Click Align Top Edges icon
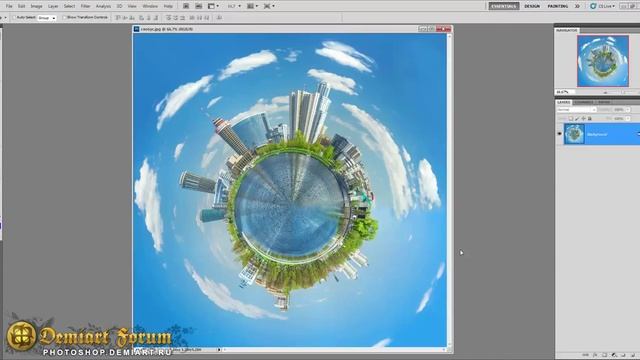 [118, 18]
